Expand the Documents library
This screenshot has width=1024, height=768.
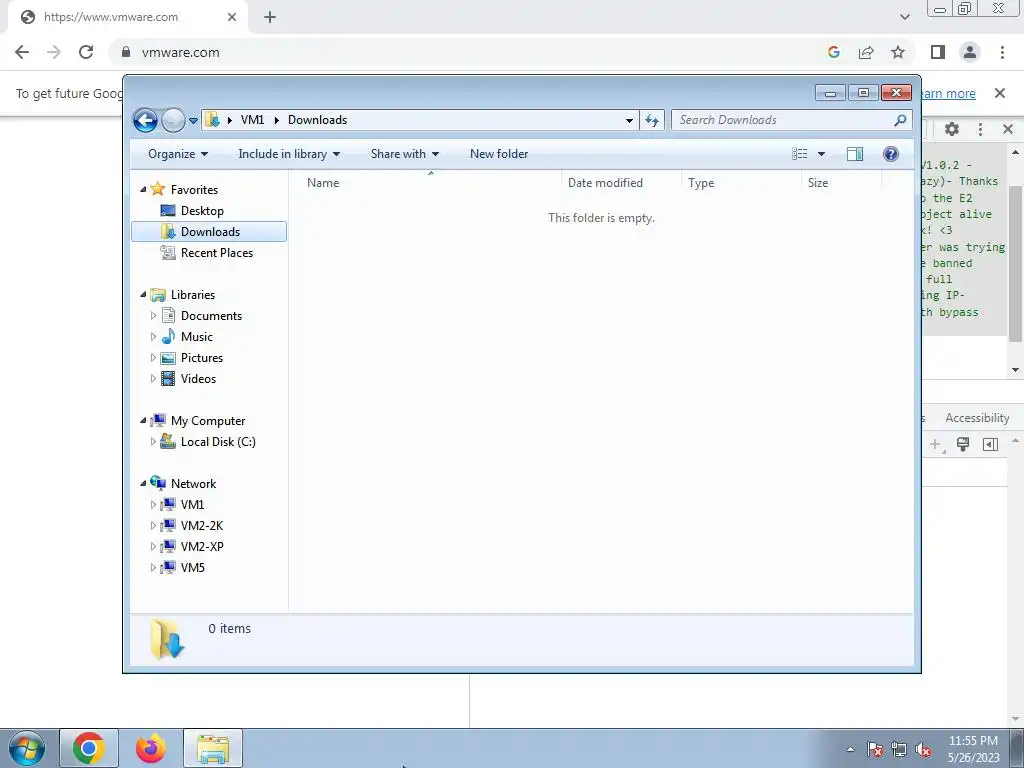153,315
